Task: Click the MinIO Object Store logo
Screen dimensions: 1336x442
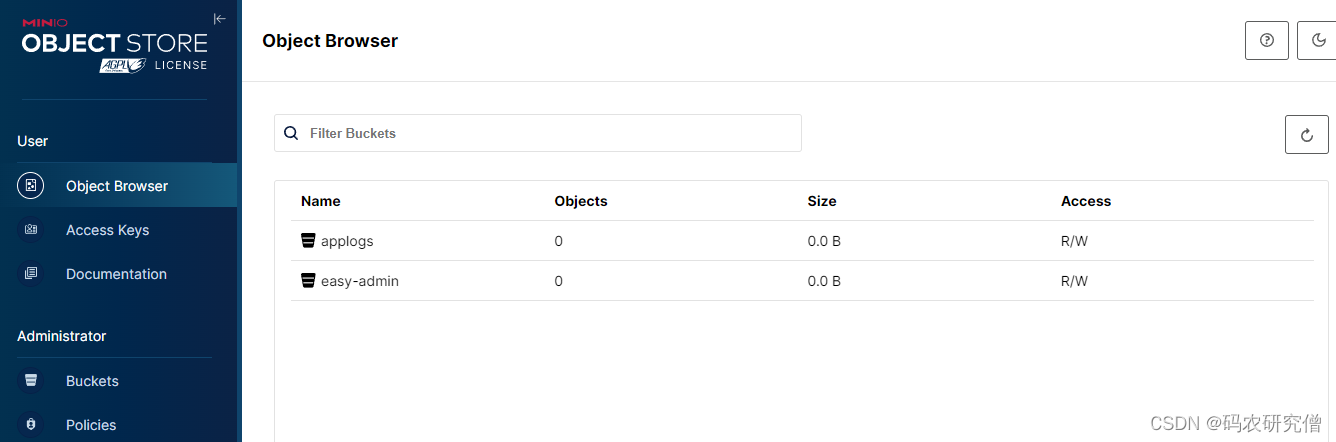Action: tap(114, 44)
